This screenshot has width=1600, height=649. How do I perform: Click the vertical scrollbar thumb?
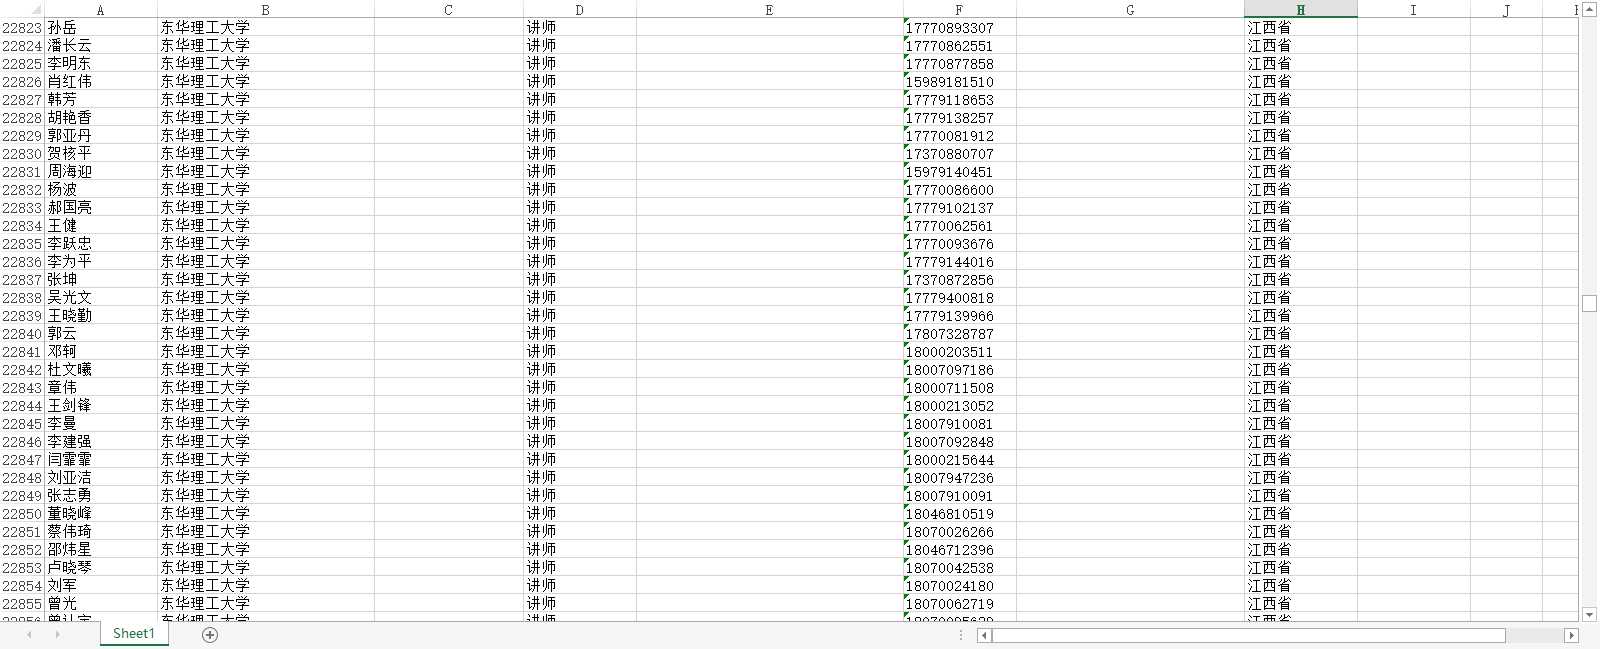point(1589,304)
